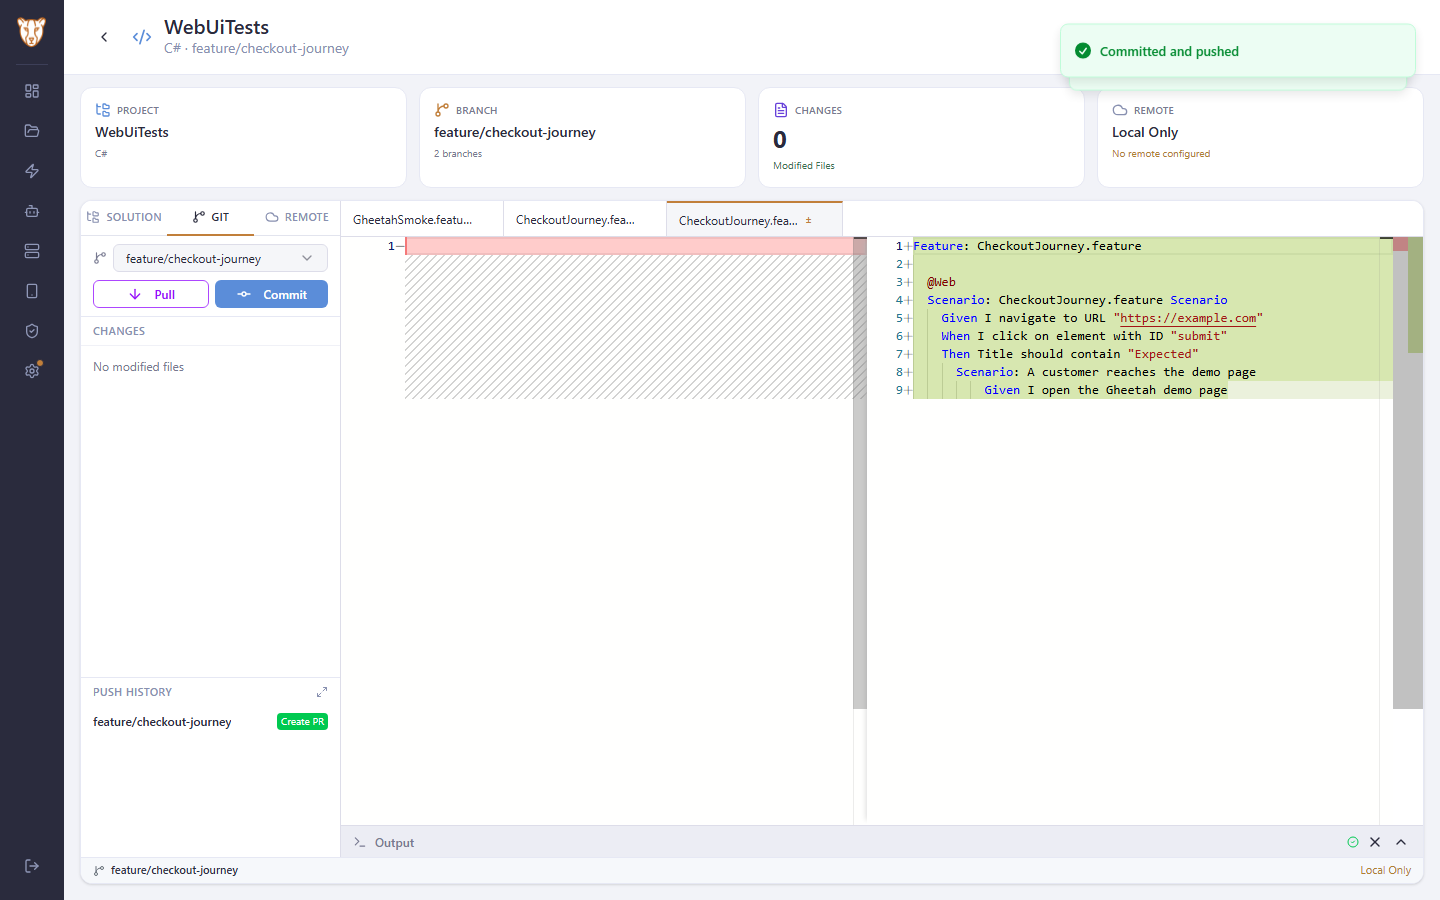Click the Commit button
Image resolution: width=1440 pixels, height=900 pixels.
pyautogui.click(x=271, y=294)
